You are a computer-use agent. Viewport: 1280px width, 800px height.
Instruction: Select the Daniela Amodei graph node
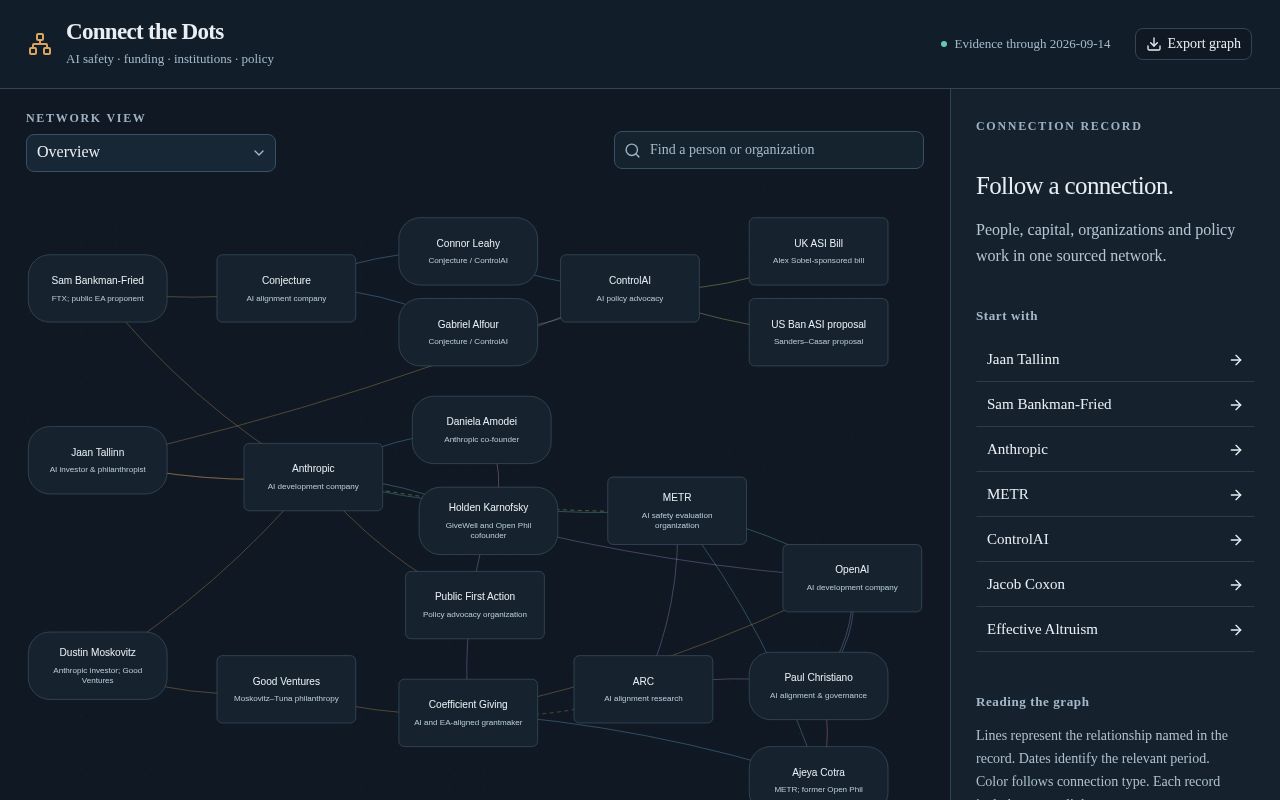482,430
